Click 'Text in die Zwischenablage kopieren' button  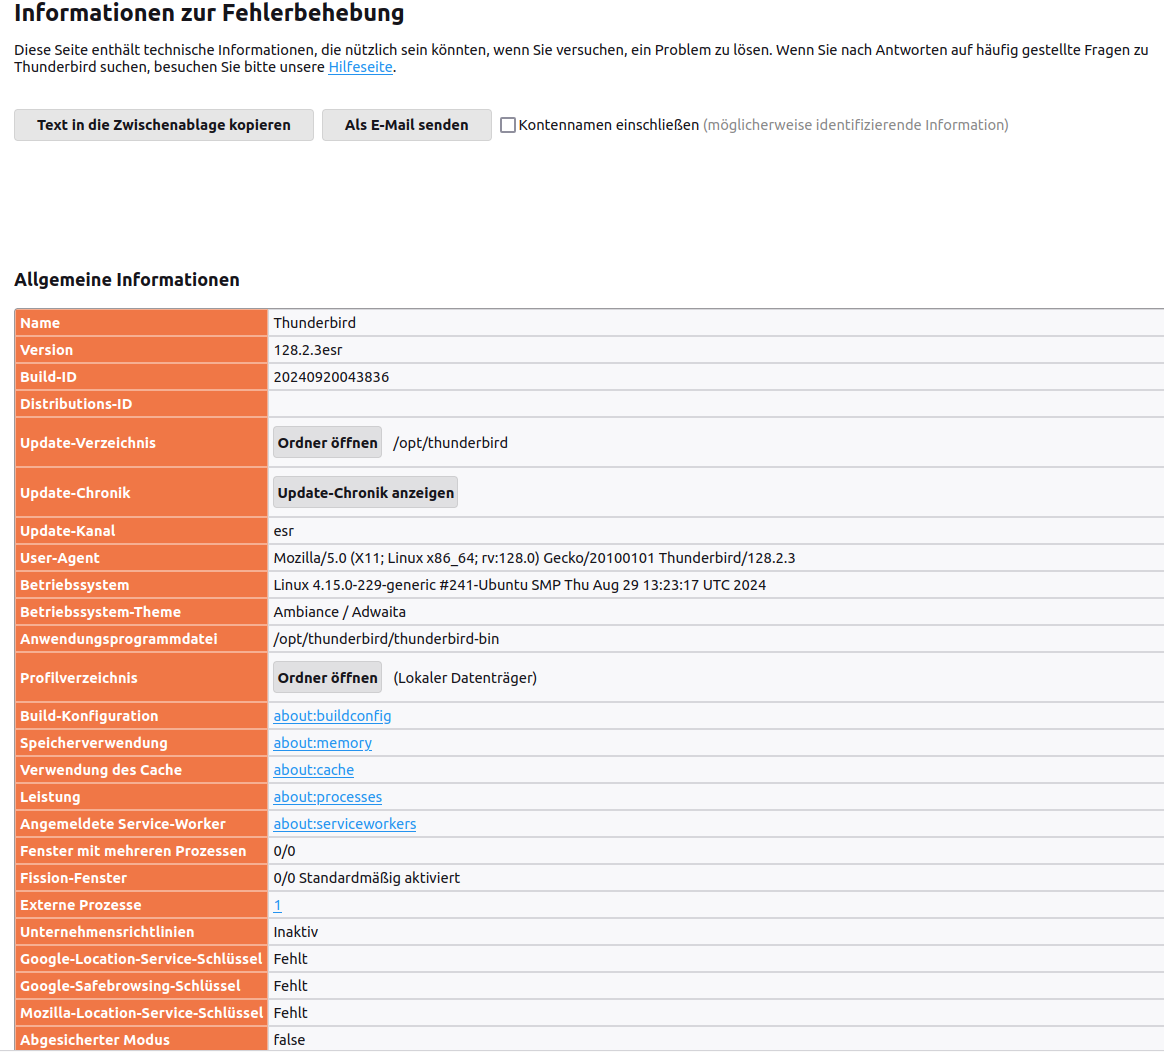click(164, 125)
